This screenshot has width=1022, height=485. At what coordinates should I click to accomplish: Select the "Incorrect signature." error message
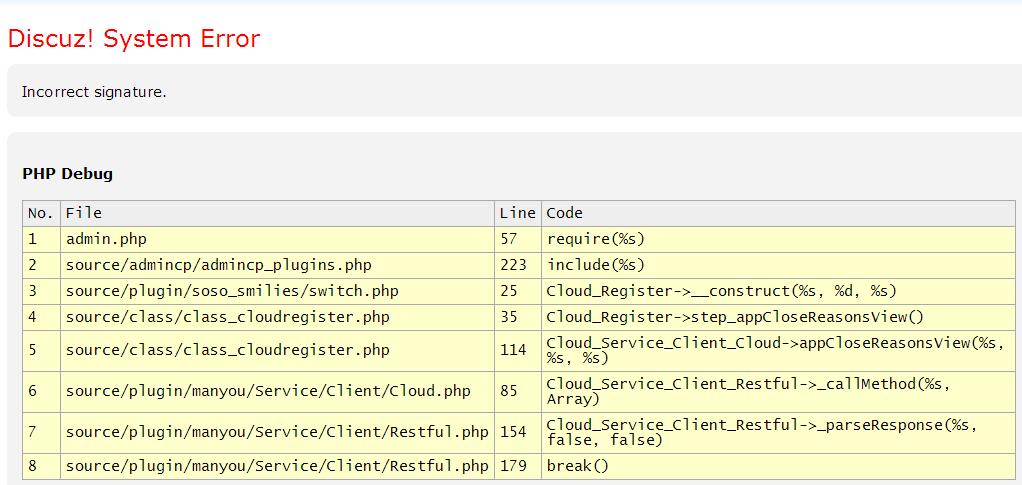[94, 92]
